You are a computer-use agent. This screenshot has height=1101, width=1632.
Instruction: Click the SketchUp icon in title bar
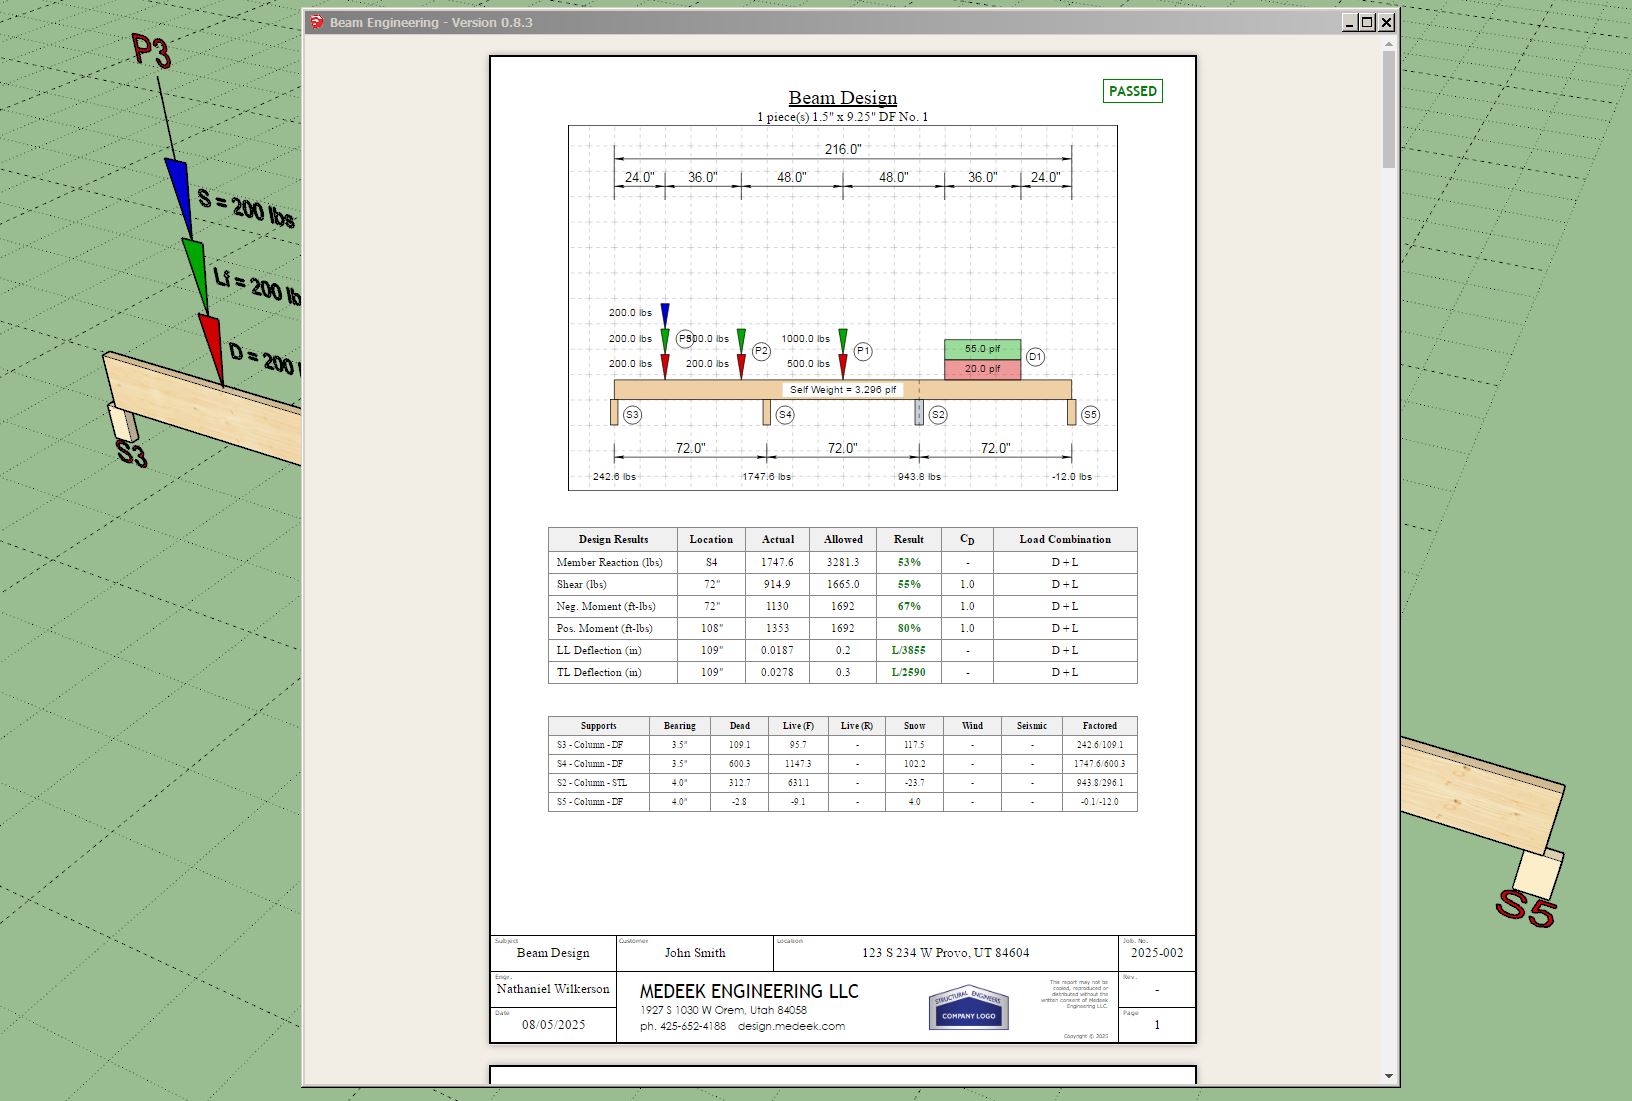click(317, 22)
